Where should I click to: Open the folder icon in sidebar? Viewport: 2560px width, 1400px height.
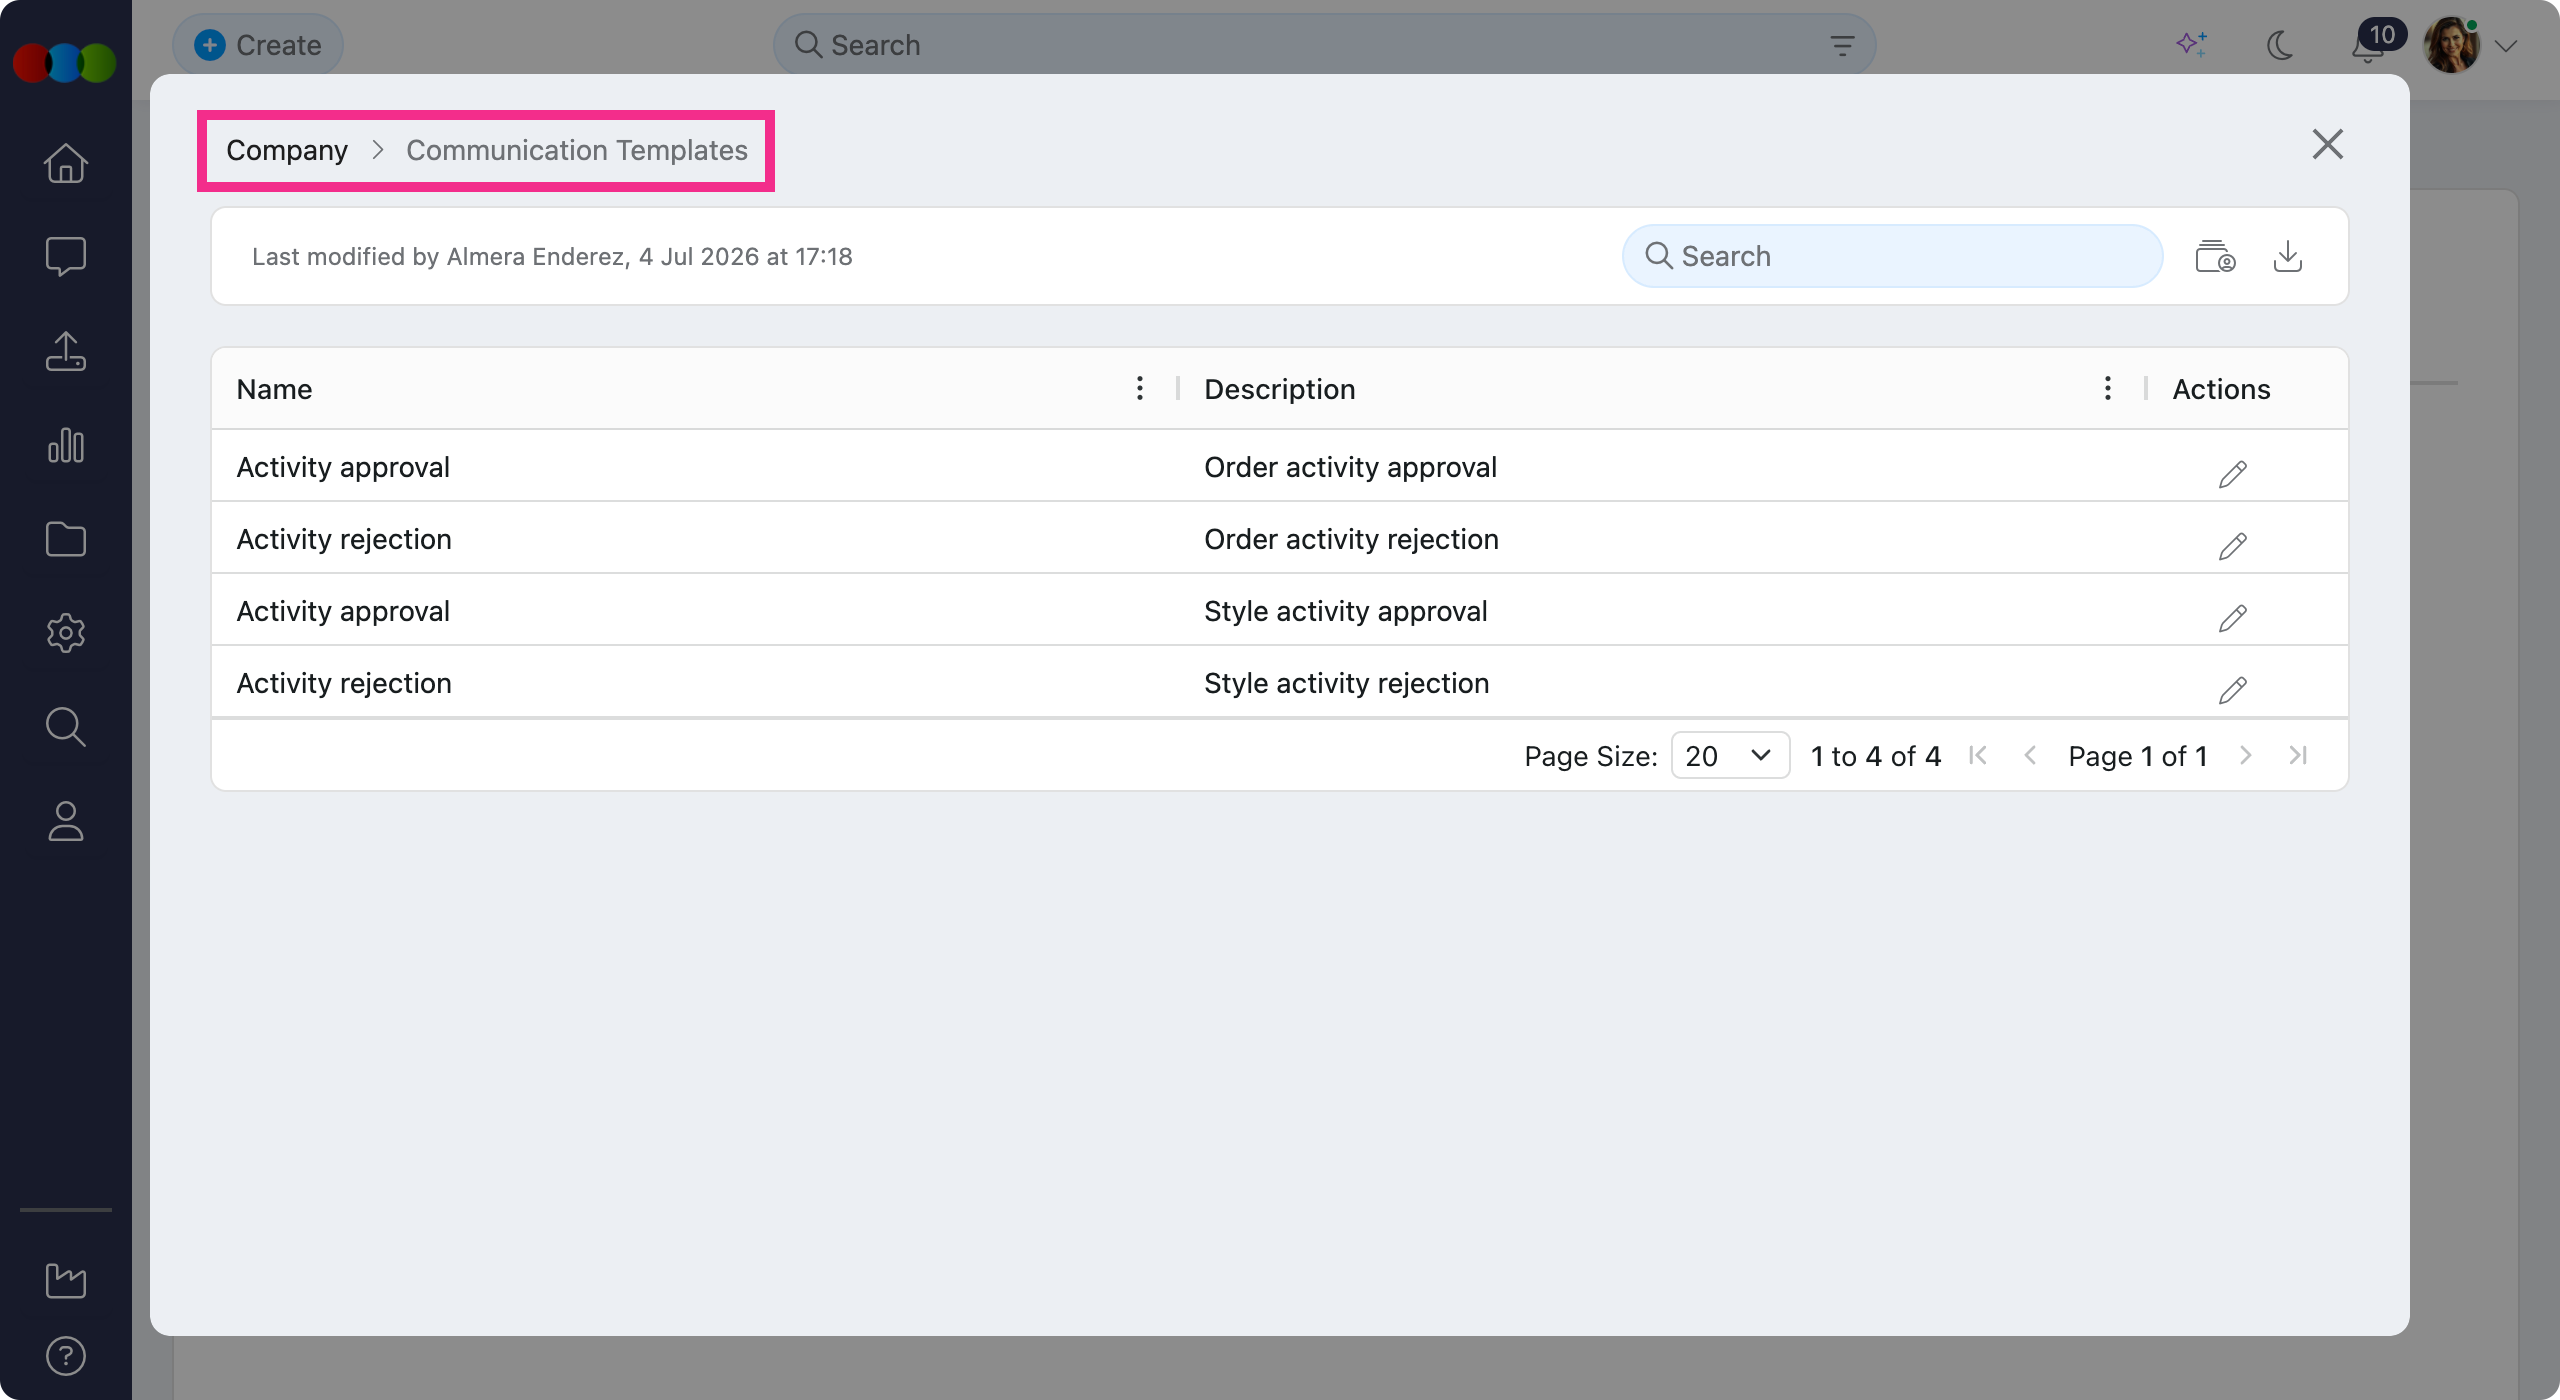(x=66, y=539)
